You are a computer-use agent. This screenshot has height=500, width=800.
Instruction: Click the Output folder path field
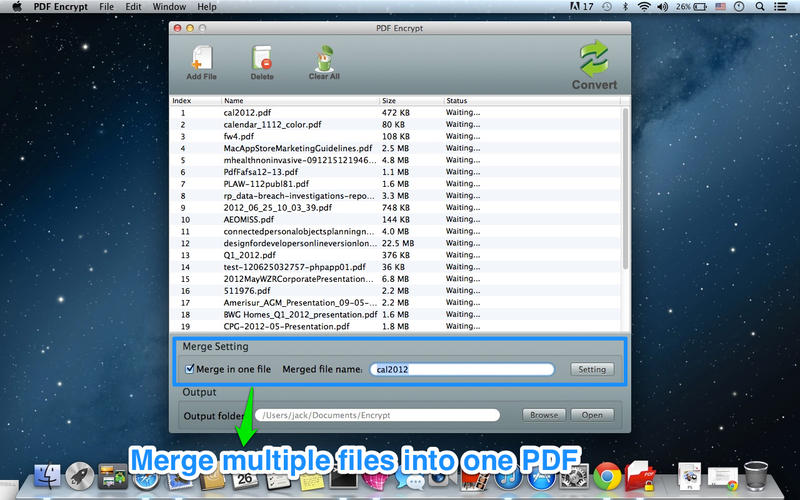(378, 415)
